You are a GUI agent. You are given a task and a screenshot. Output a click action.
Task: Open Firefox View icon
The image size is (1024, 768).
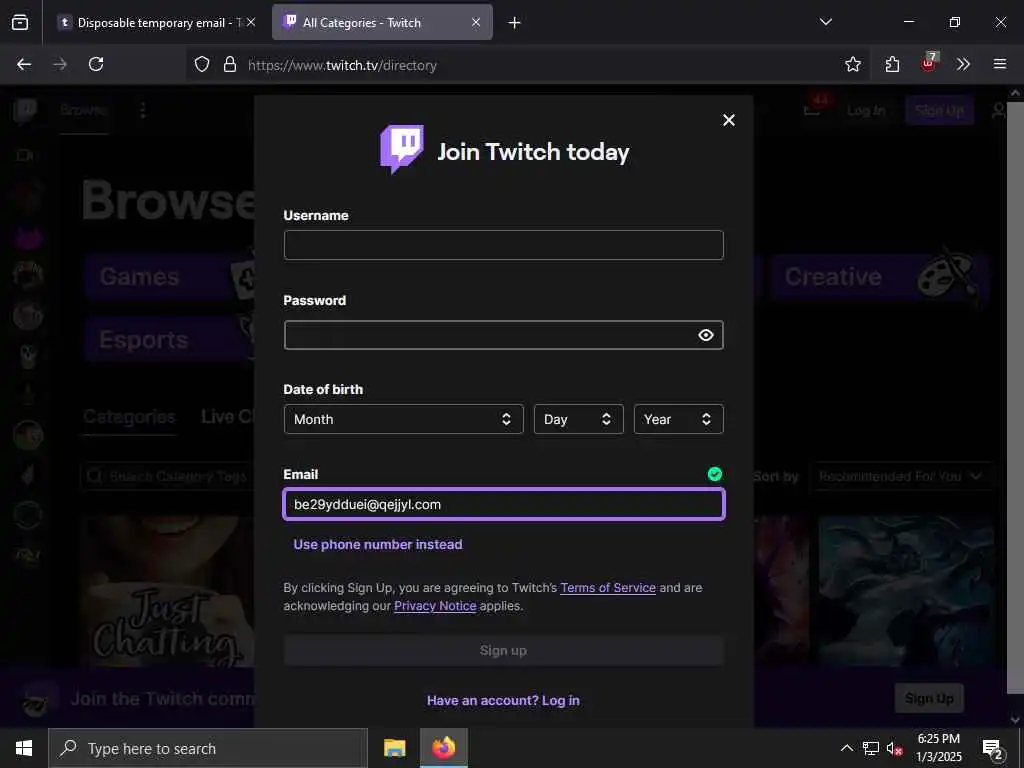click(20, 23)
